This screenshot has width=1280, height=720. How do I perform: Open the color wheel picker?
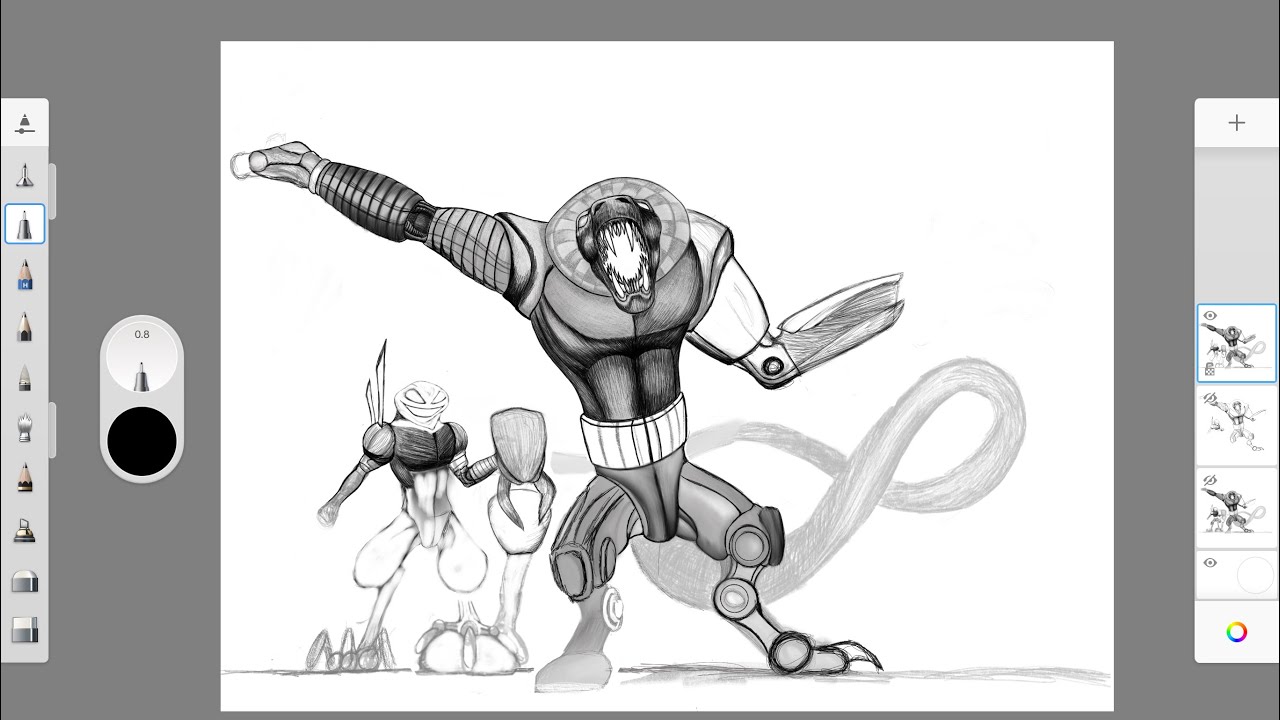pyautogui.click(x=1236, y=629)
